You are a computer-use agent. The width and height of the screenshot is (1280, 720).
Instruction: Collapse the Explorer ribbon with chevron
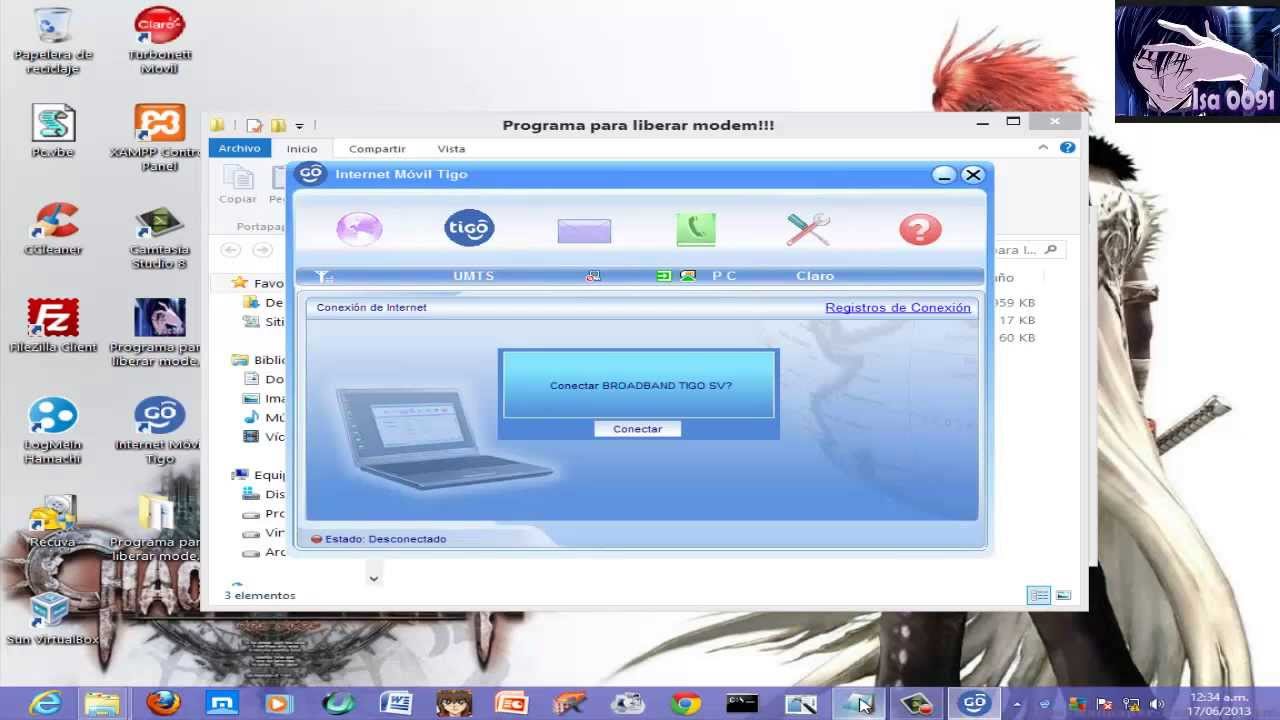tap(1043, 148)
